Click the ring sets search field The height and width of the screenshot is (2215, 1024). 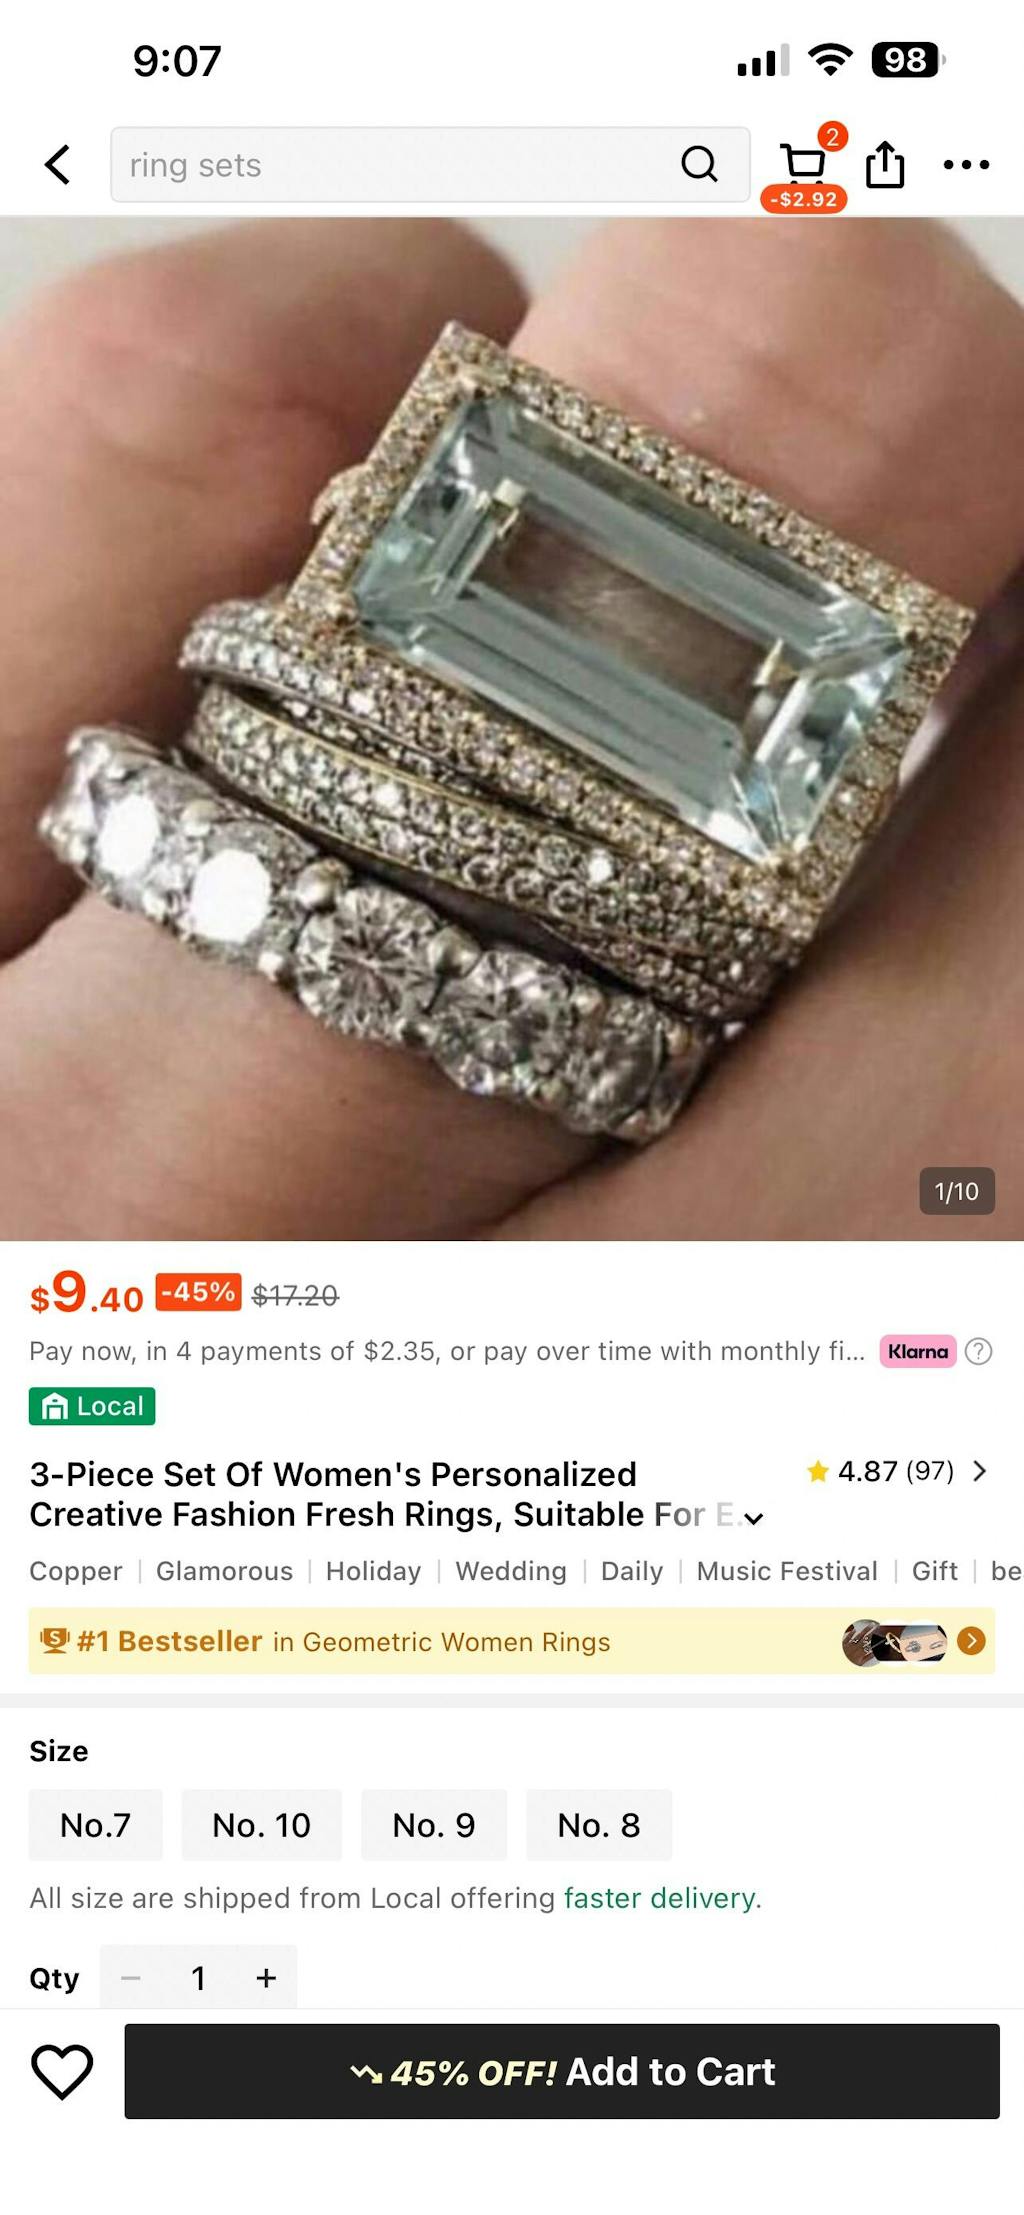click(x=430, y=164)
